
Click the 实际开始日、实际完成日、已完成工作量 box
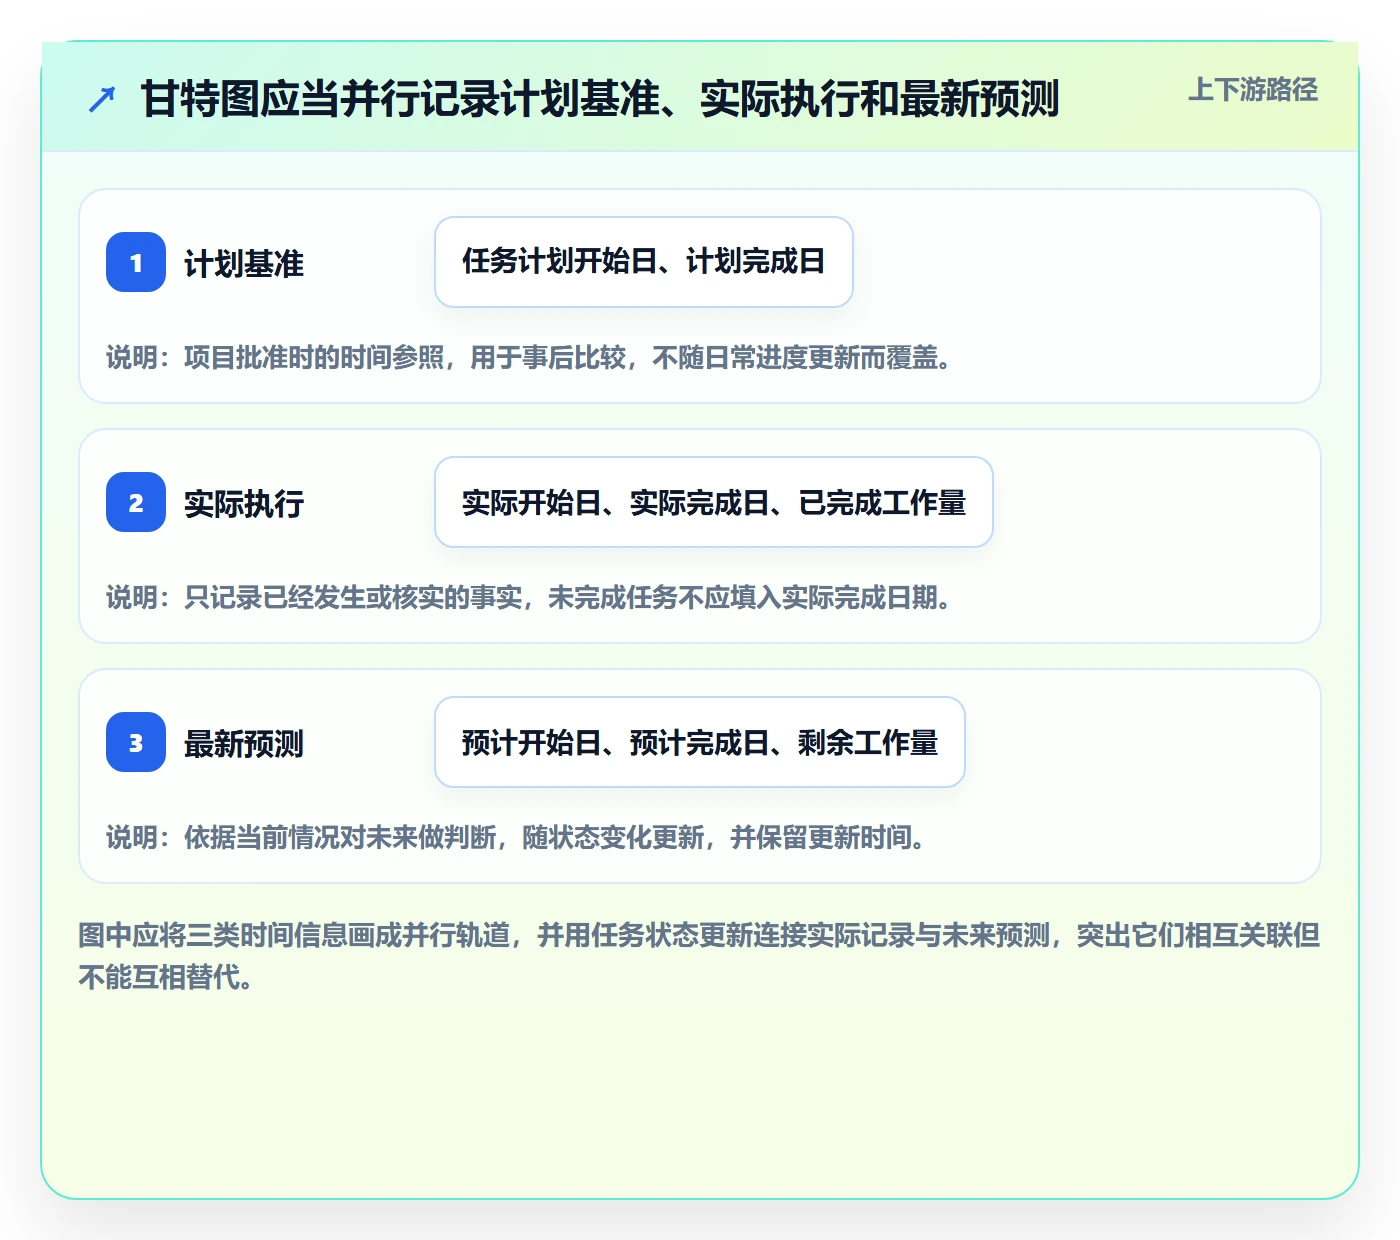[714, 502]
